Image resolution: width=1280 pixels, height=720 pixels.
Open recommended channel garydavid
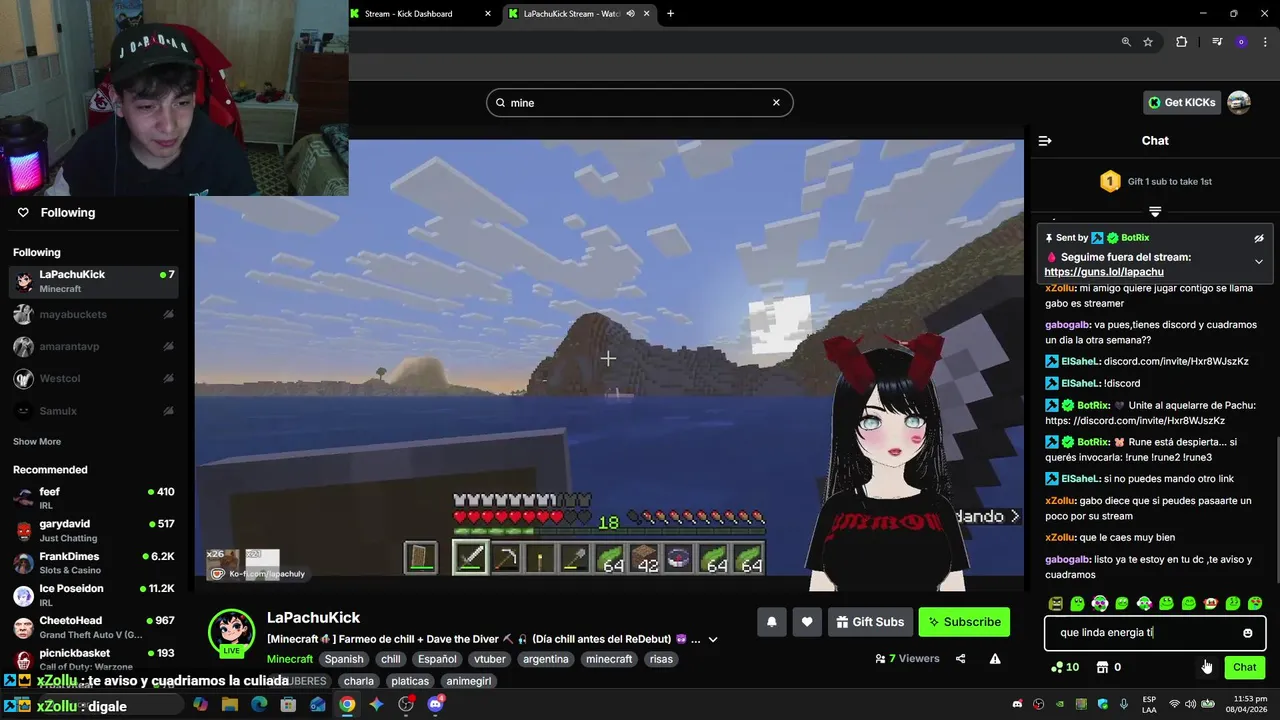coord(94,530)
